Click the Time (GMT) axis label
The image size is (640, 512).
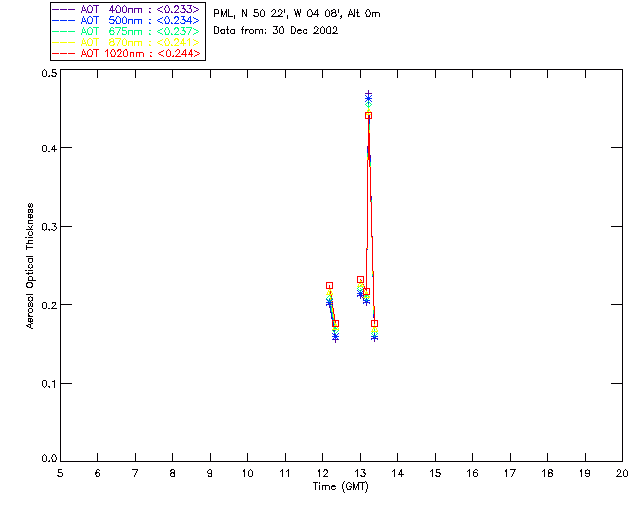(341, 487)
